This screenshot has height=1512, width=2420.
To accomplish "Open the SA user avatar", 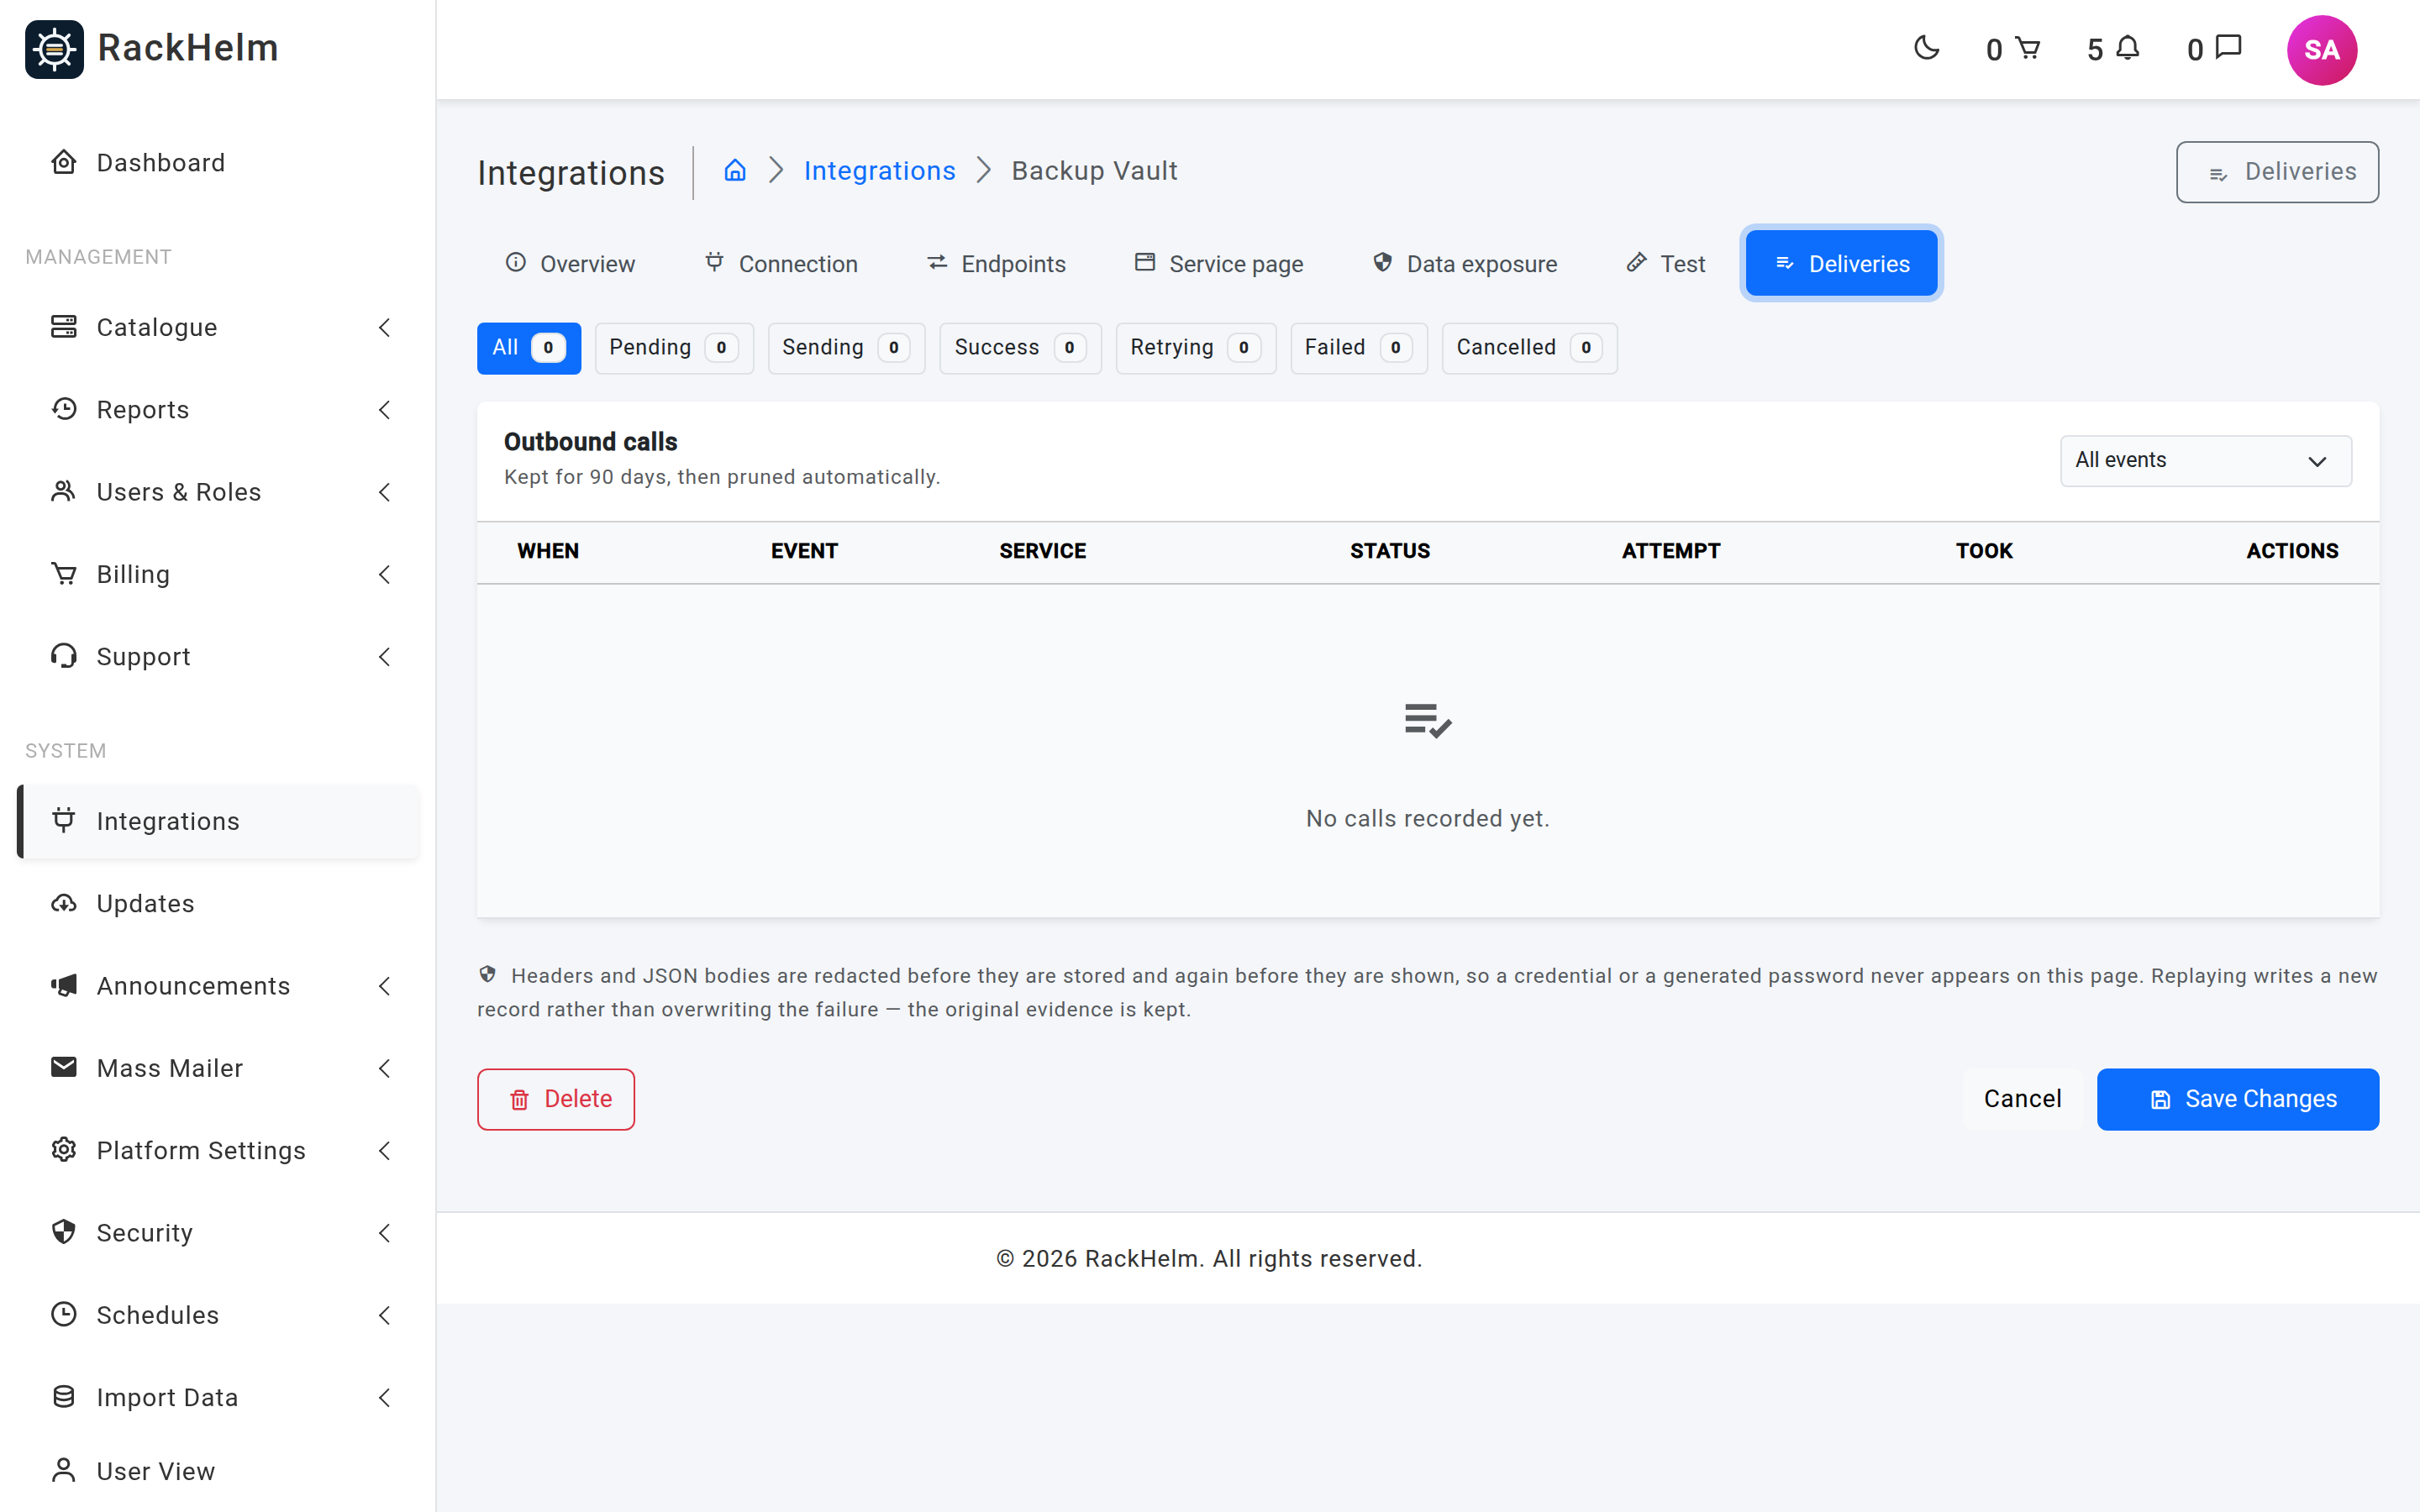I will pyautogui.click(x=2321, y=50).
